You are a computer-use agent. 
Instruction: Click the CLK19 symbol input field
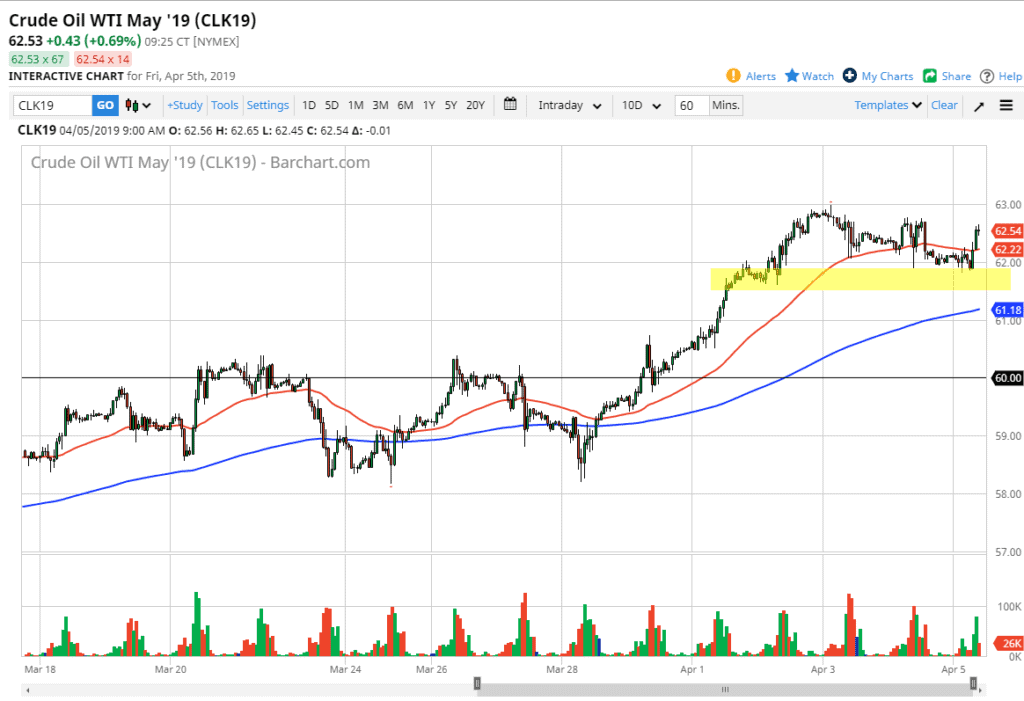point(53,105)
